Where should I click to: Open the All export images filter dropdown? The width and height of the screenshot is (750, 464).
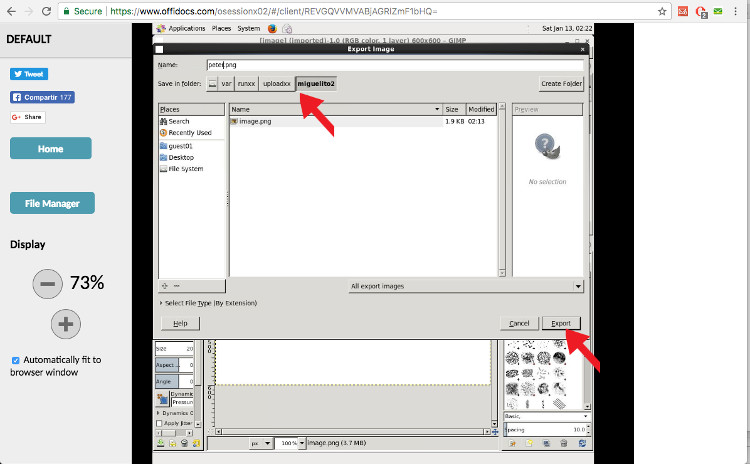[466, 286]
